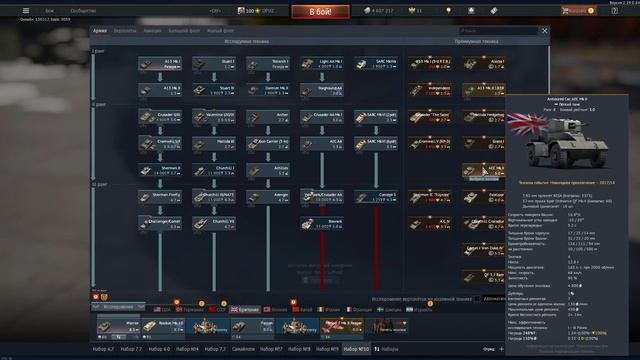Select SARC MkVI (2pdr) vehicle

tap(376, 117)
